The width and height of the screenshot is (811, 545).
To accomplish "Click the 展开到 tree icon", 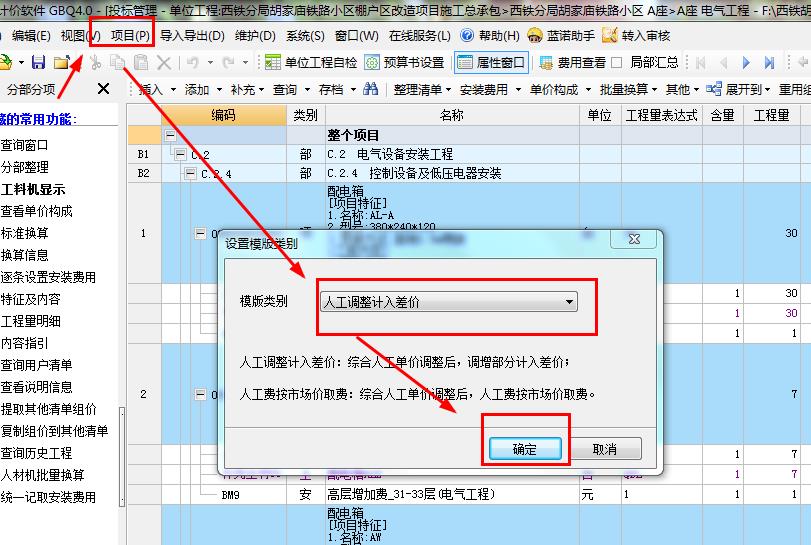I will pos(714,89).
